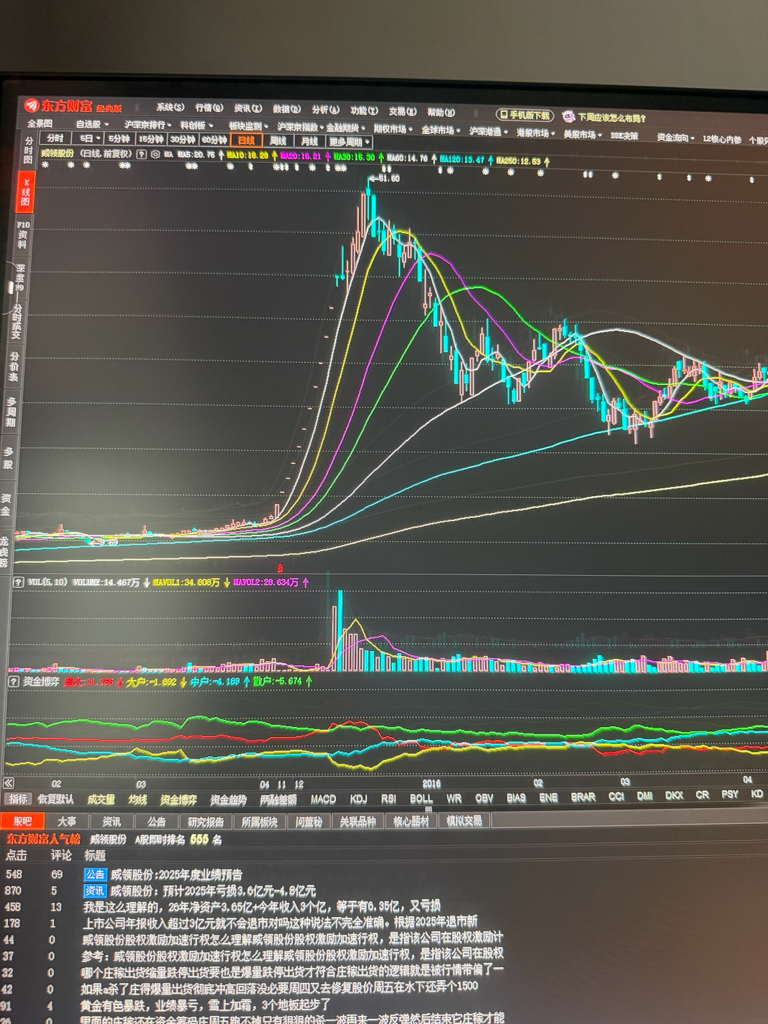768x1024 pixels.
Task: Open the 行情(Q) menu
Action: pyautogui.click(x=209, y=108)
